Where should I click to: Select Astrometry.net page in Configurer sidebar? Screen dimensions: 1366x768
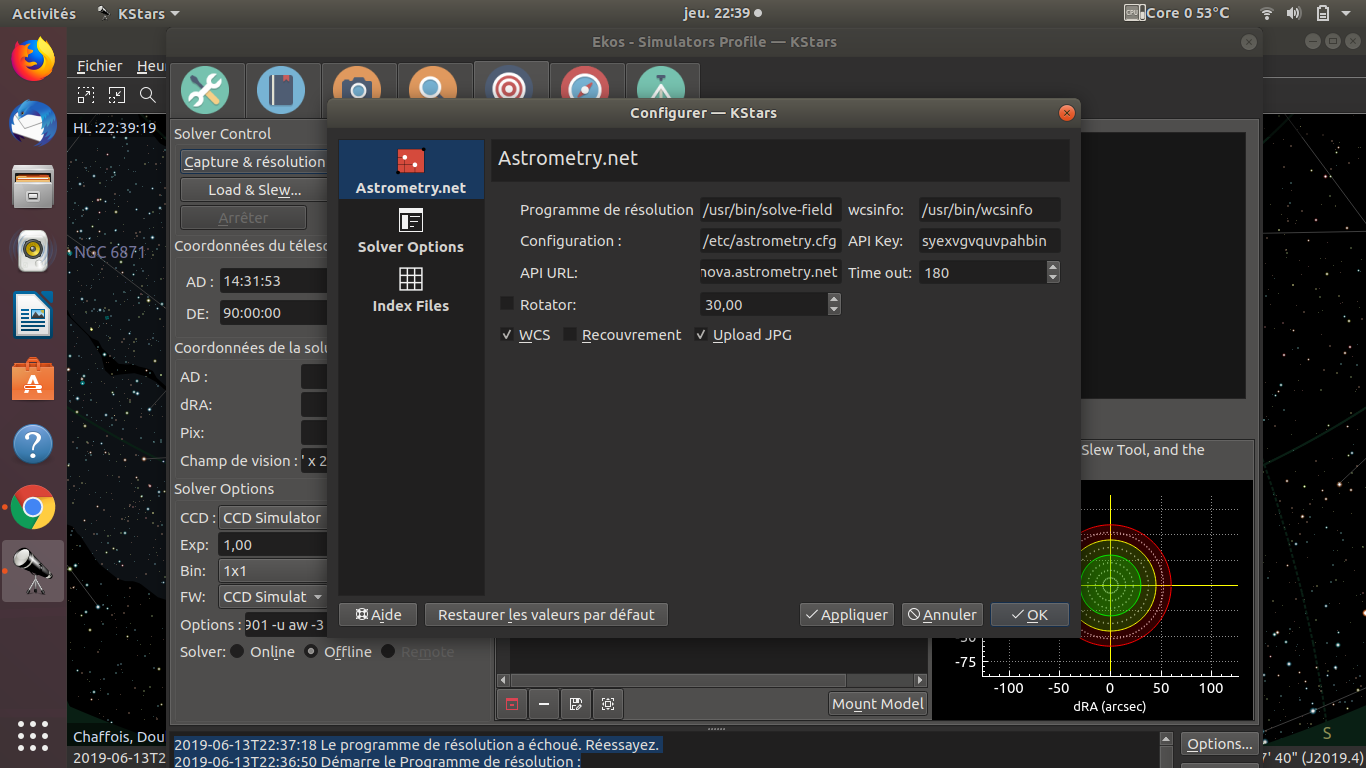click(x=411, y=170)
